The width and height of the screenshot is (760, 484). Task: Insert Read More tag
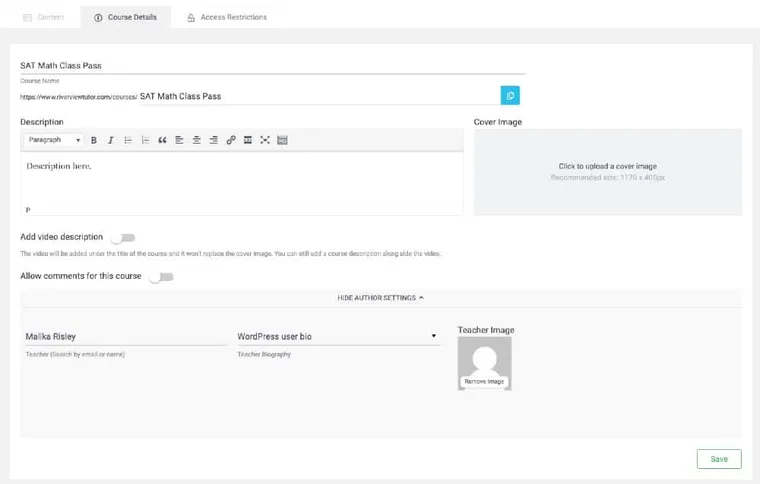click(x=248, y=140)
